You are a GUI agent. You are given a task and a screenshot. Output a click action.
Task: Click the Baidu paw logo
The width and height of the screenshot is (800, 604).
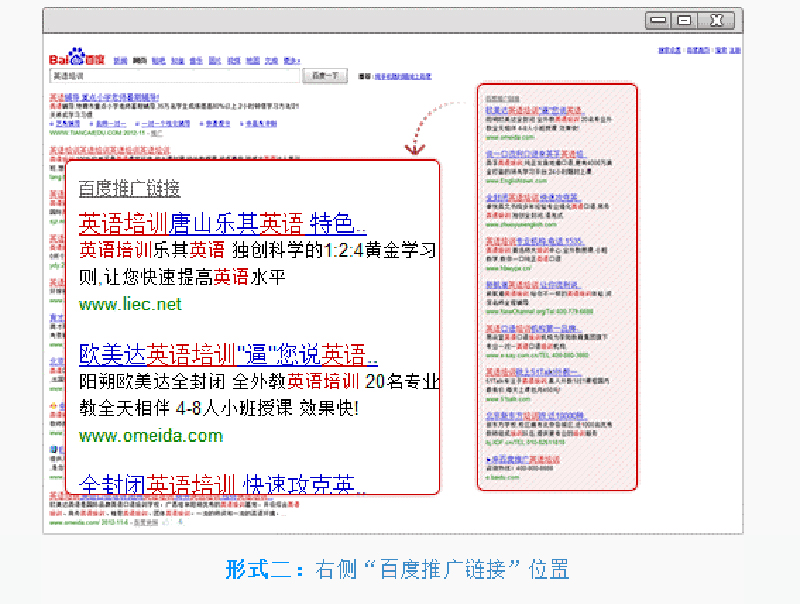coord(77,57)
